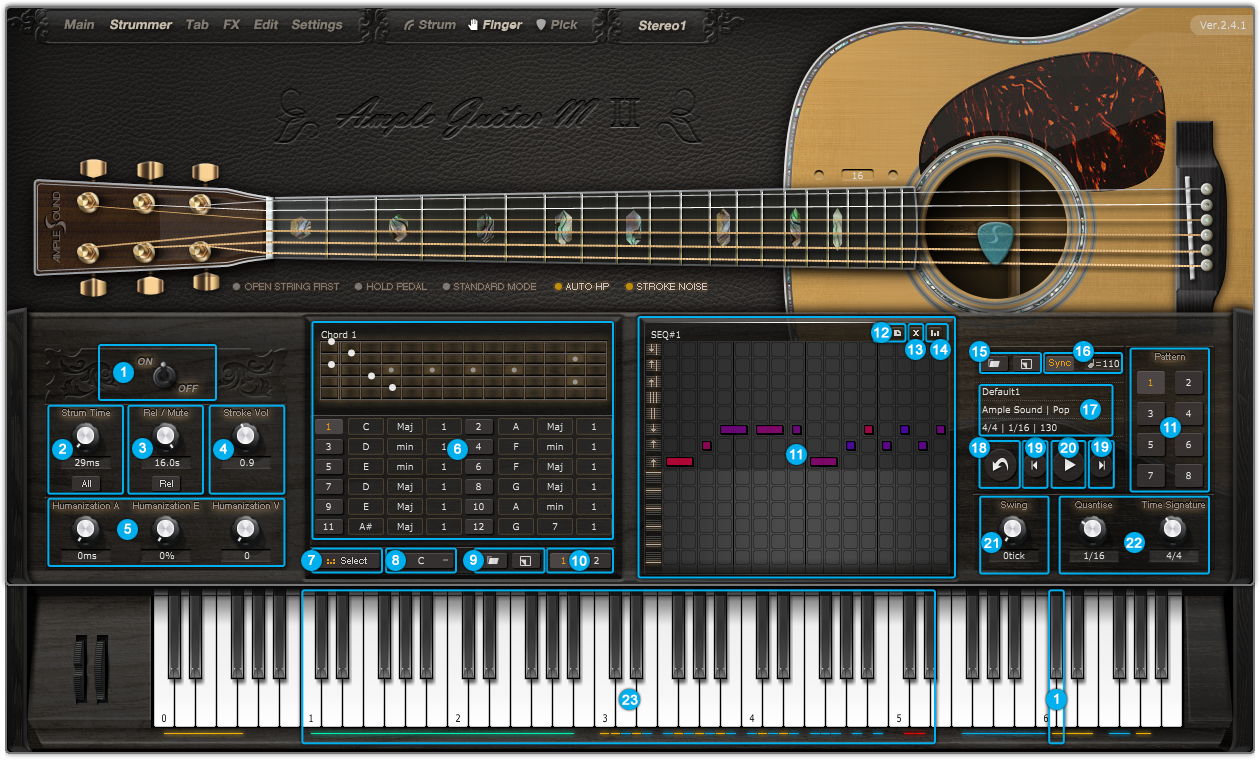
Task: Toggle HOLD PEDAL option
Action: (x=391, y=287)
